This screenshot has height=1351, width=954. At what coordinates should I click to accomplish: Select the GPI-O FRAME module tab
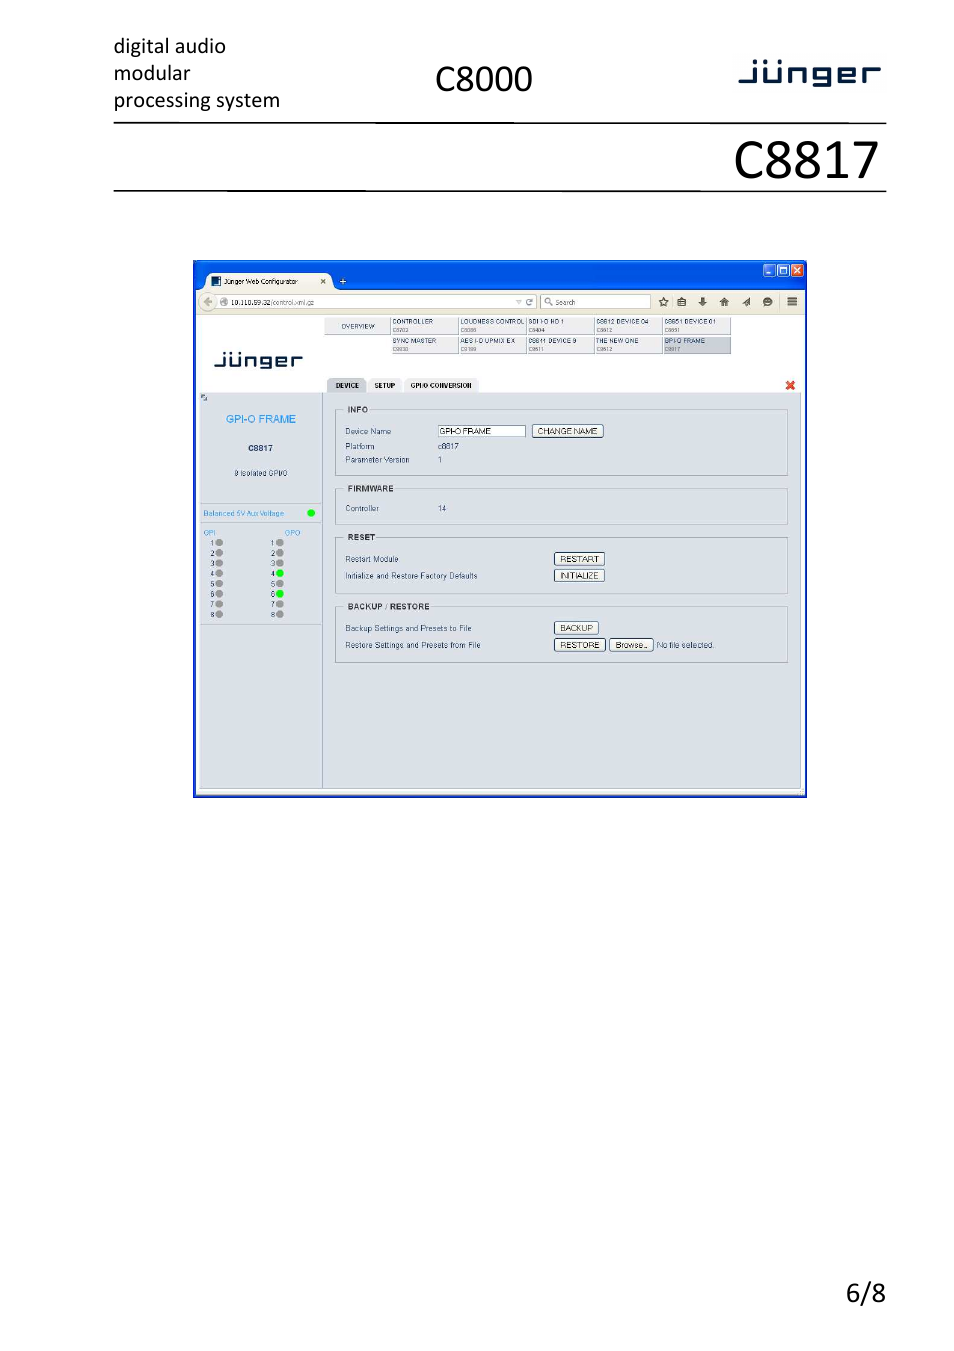click(696, 345)
